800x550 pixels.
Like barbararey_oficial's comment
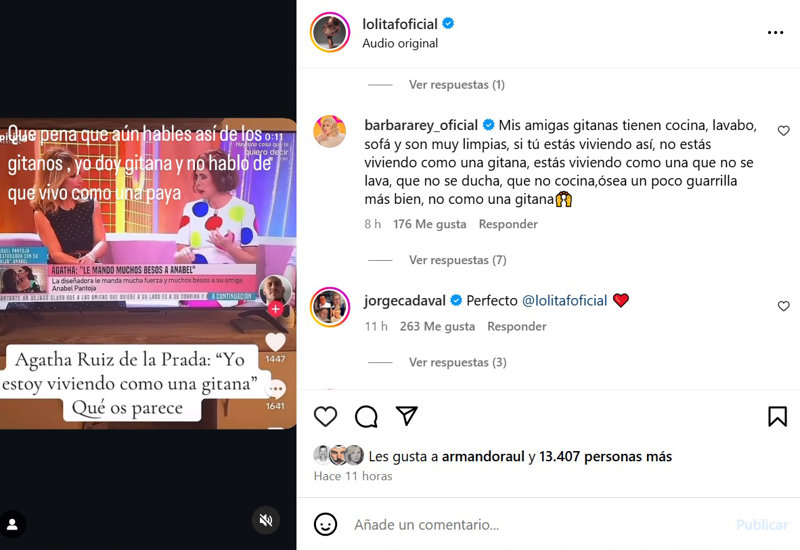click(x=784, y=131)
